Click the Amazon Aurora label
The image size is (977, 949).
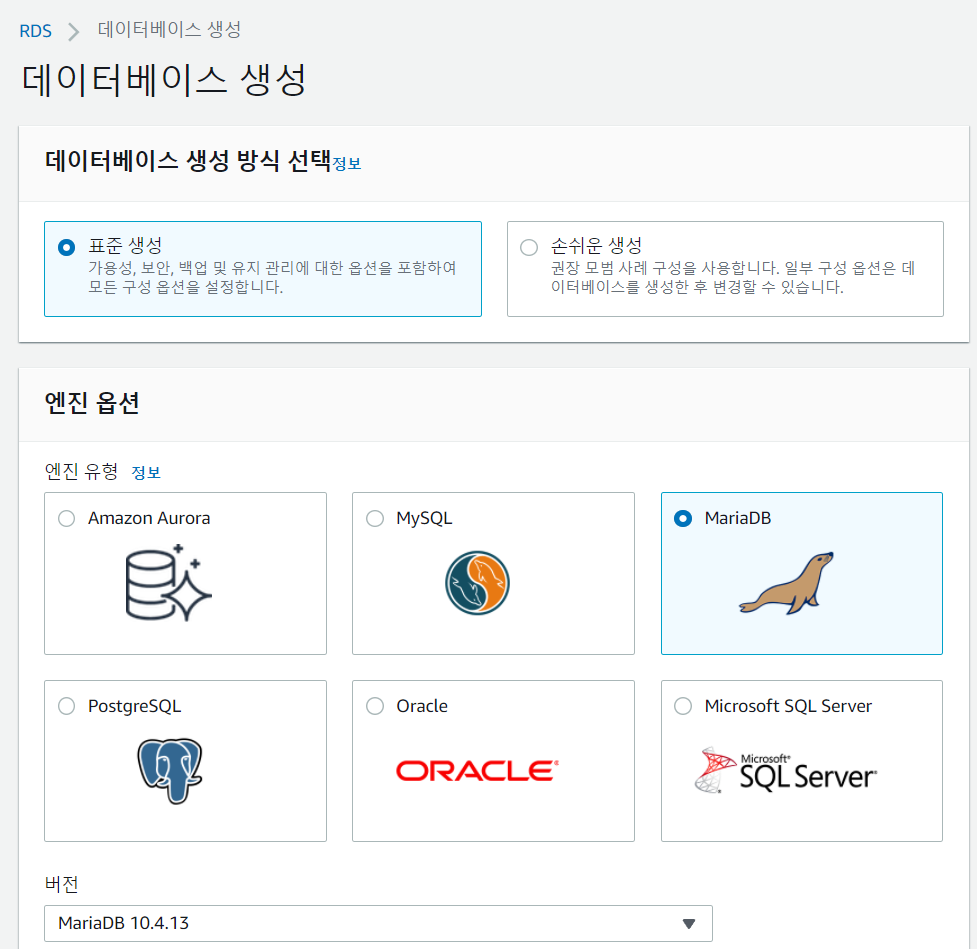point(149,518)
